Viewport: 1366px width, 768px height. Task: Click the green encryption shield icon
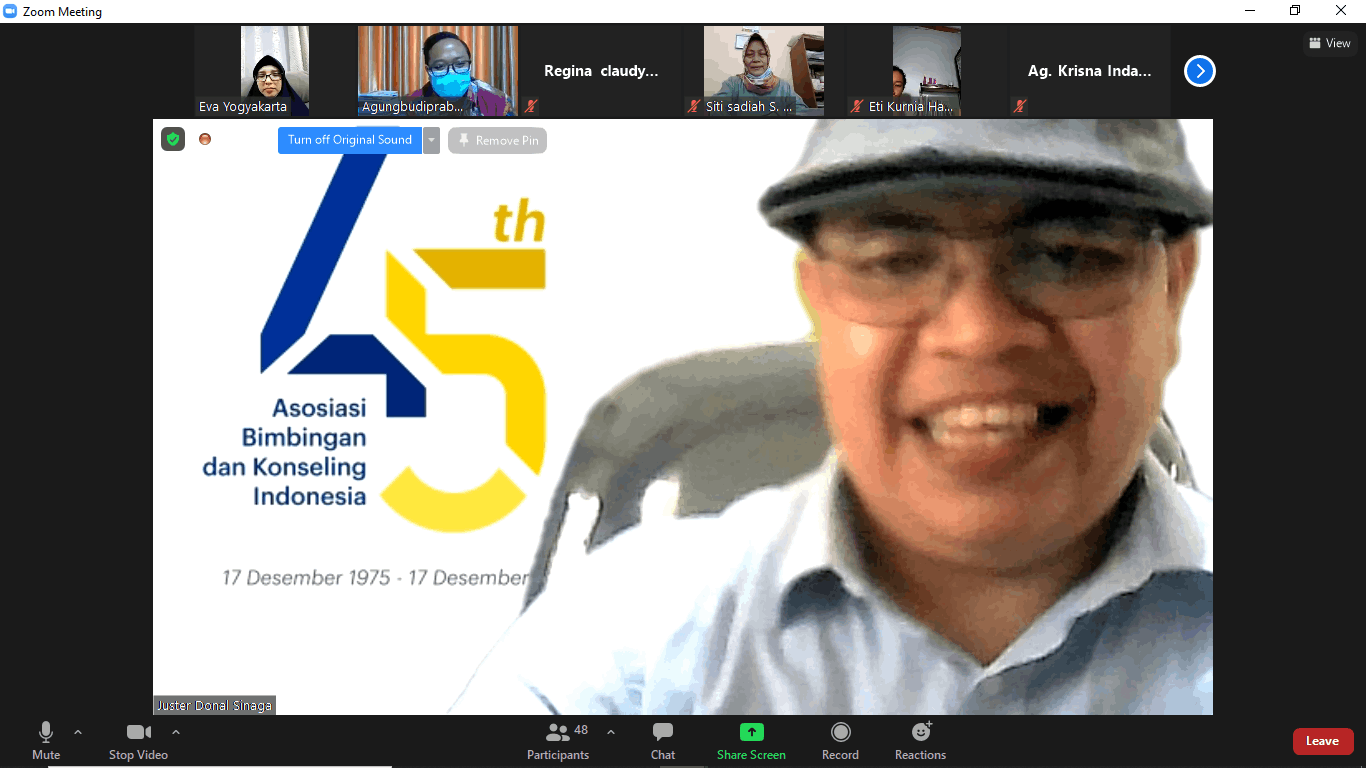173,140
